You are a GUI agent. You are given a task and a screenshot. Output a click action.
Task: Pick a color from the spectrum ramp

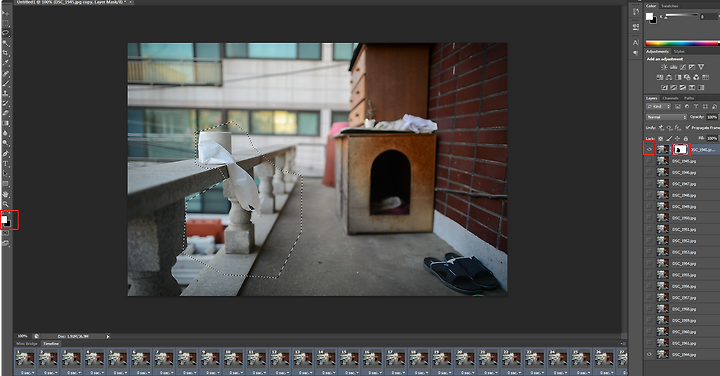click(x=682, y=44)
